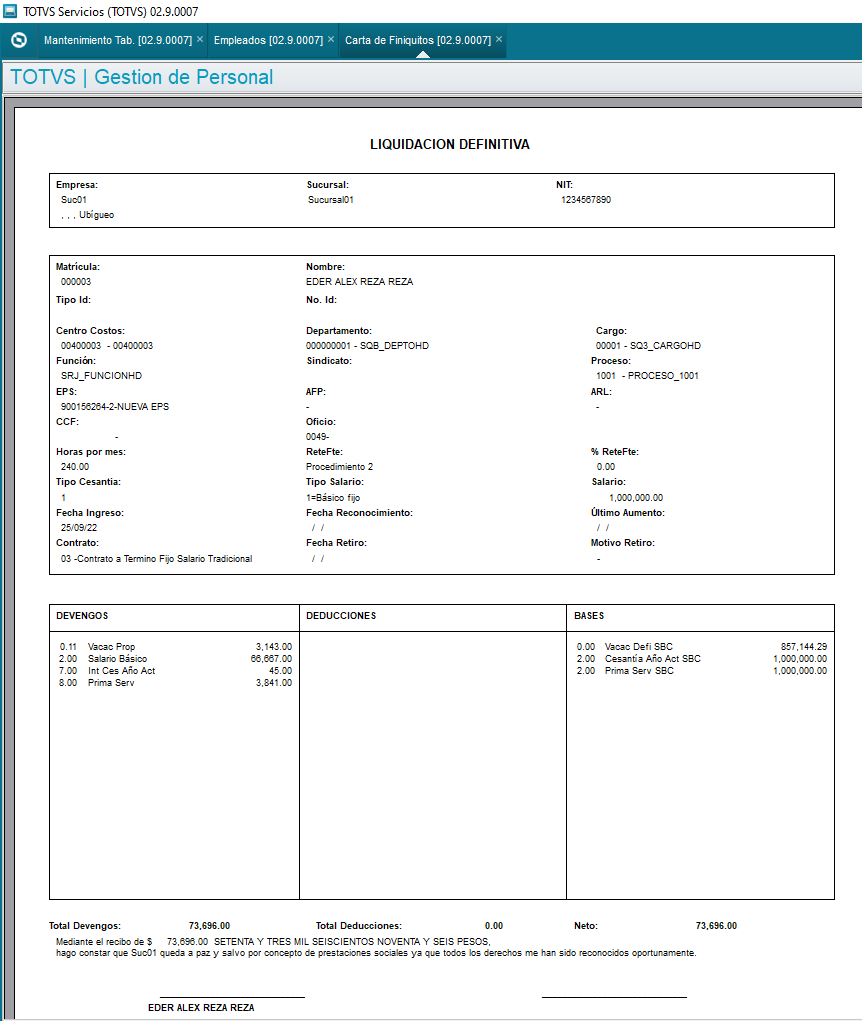
Task: Click Prima Serv amount 3,841.00
Action: (x=274, y=683)
